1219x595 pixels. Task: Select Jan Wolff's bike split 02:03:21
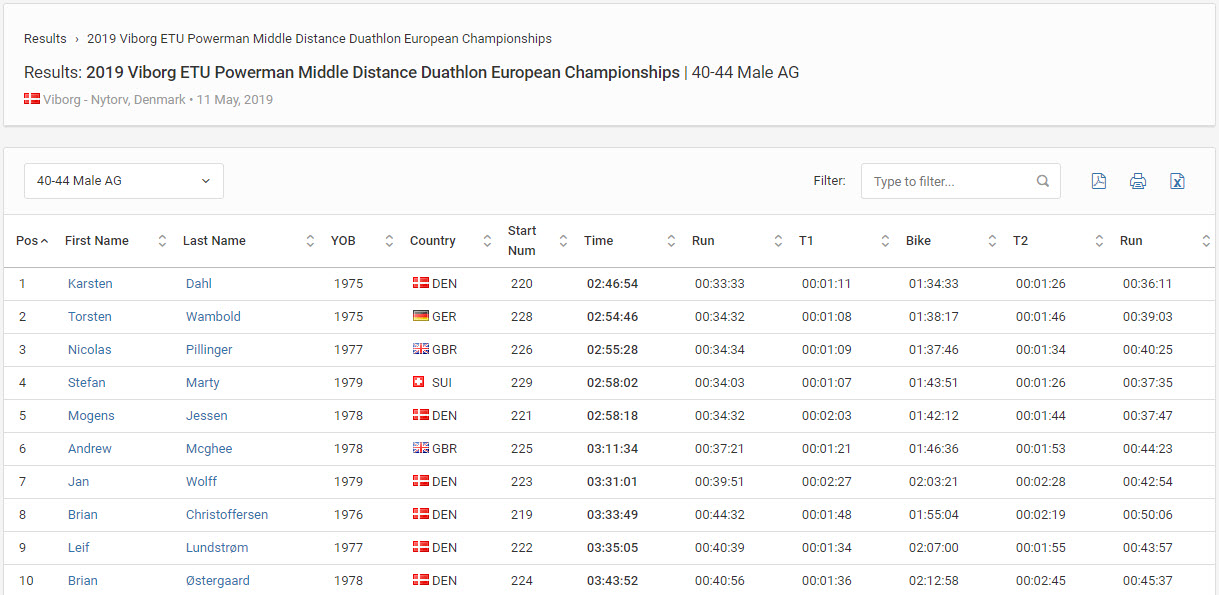(x=934, y=481)
